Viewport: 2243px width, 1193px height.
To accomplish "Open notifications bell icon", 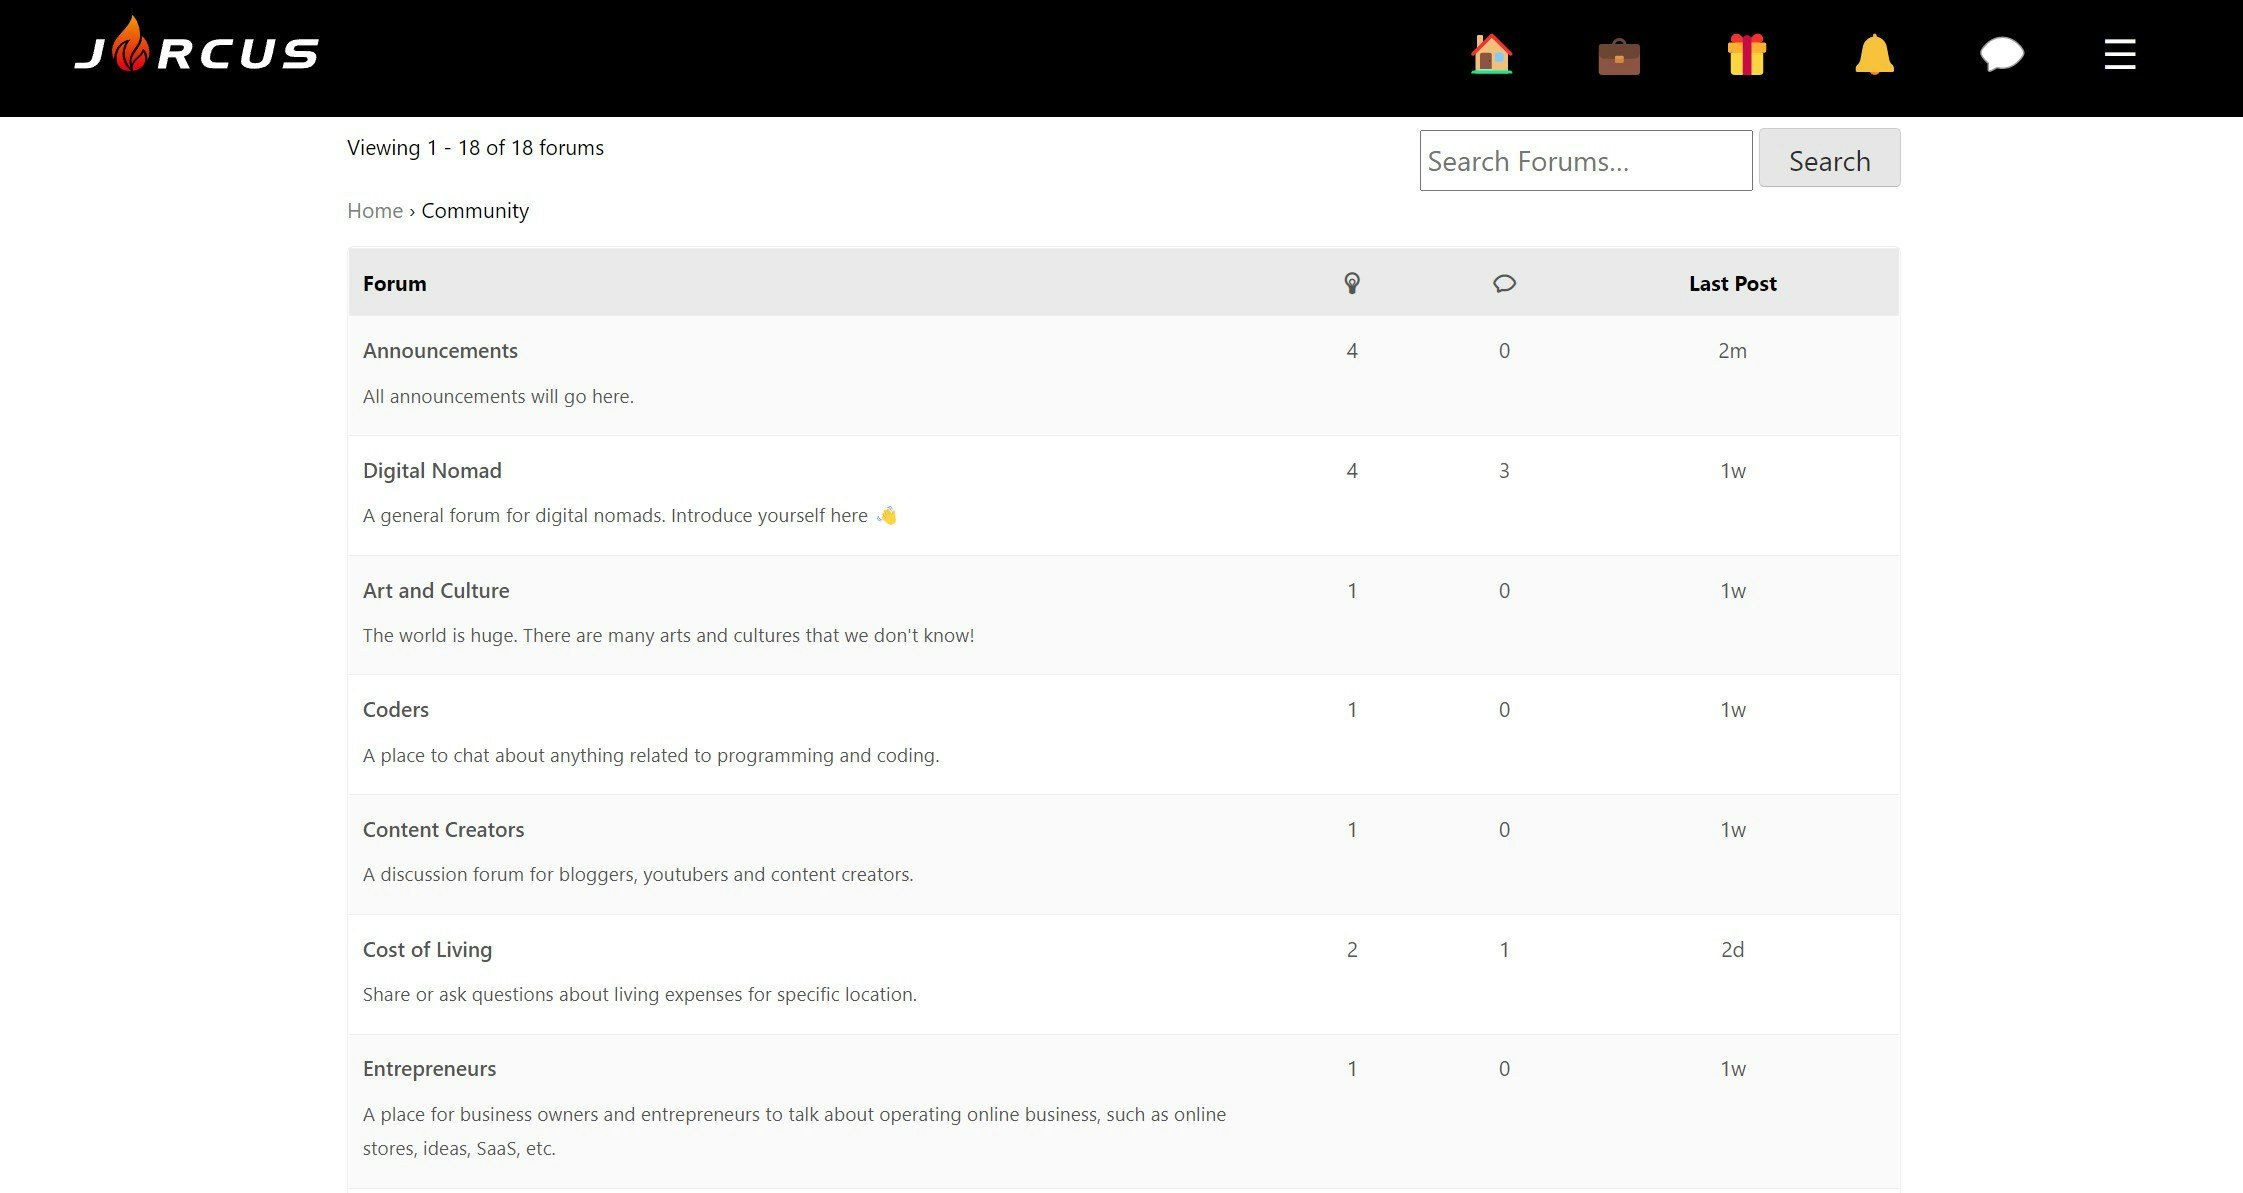I will tap(1874, 55).
